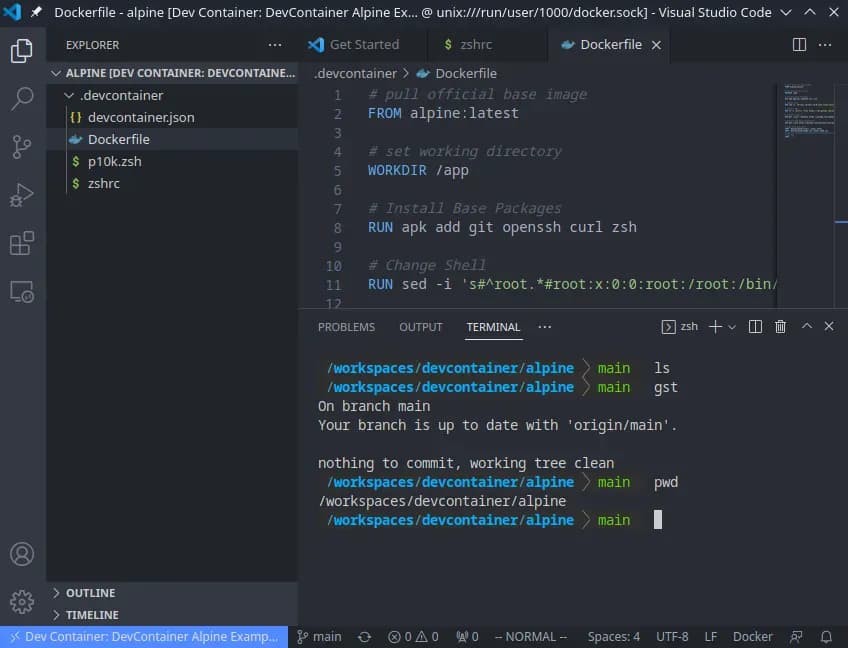Screen dimensions: 848x648
Task: Add a new terminal with plus icon
Action: pyautogui.click(x=715, y=327)
